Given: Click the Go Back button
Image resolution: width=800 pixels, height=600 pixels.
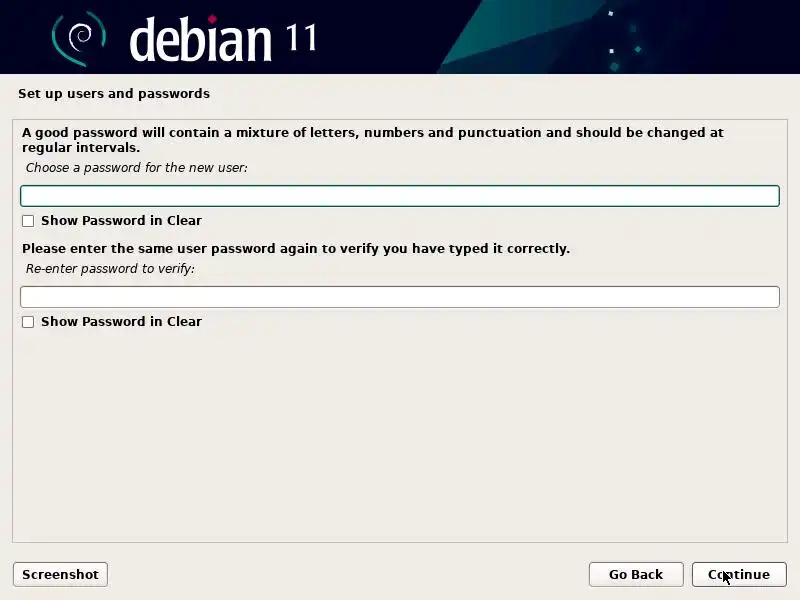Looking at the screenshot, I should (636, 574).
